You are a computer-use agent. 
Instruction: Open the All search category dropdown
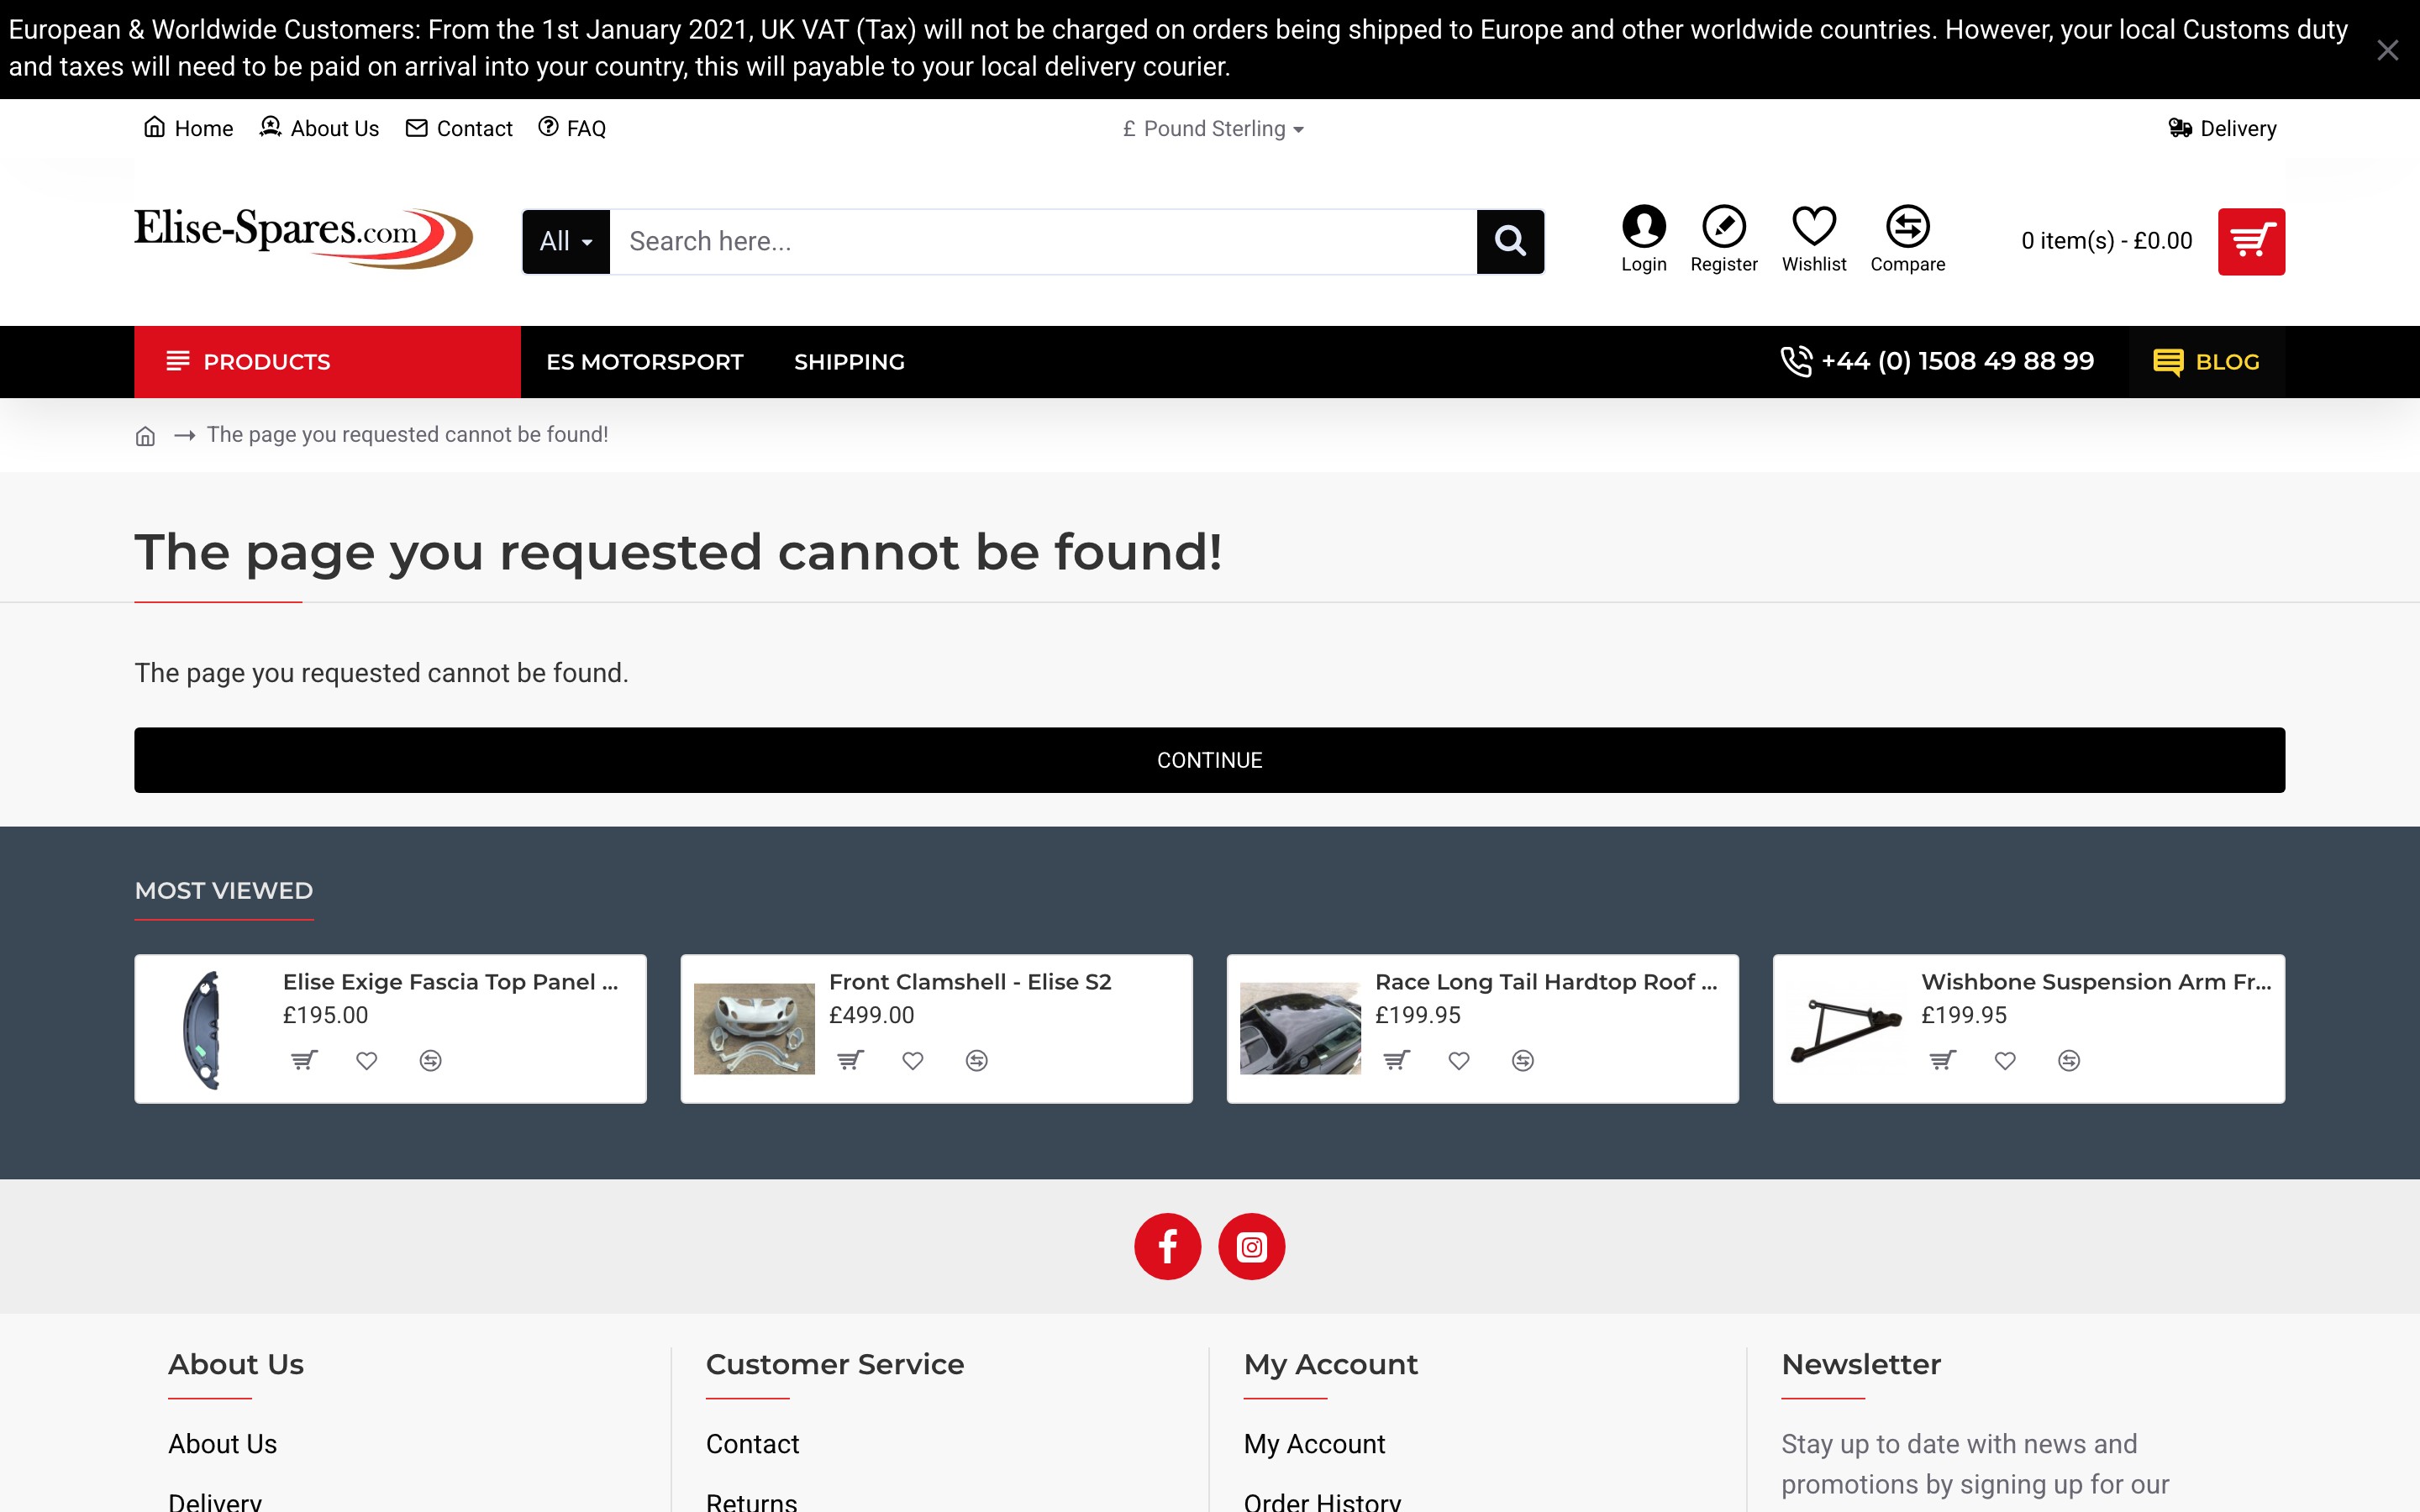click(x=565, y=240)
